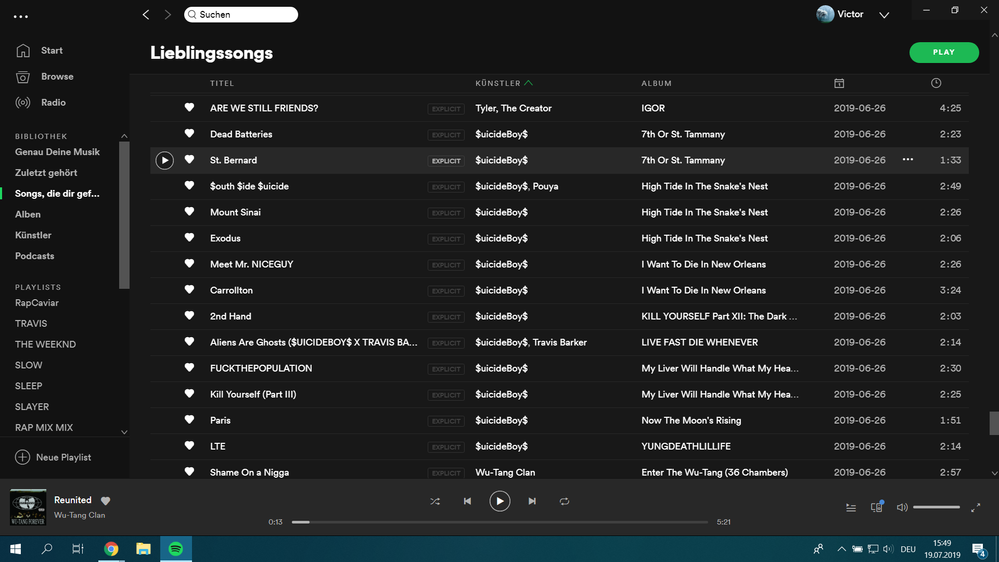The image size is (999, 562).
Task: Open the TRAVIS playlist
Action: click(31, 324)
